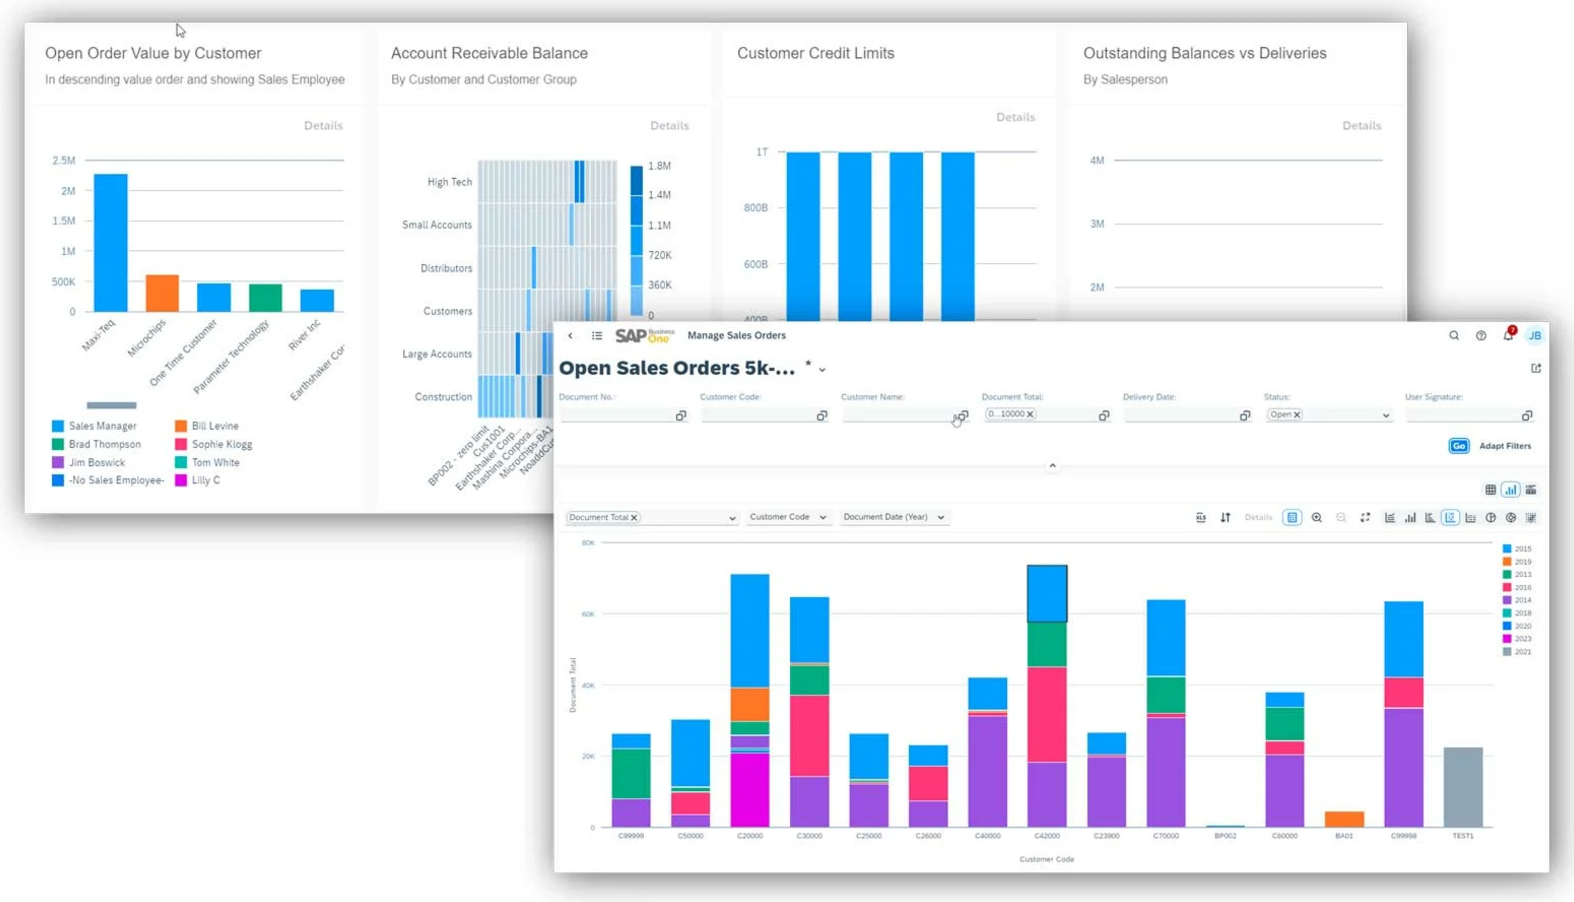The image size is (1574, 902).
Task: Open the sort settings arrows icon
Action: pos(1225,517)
